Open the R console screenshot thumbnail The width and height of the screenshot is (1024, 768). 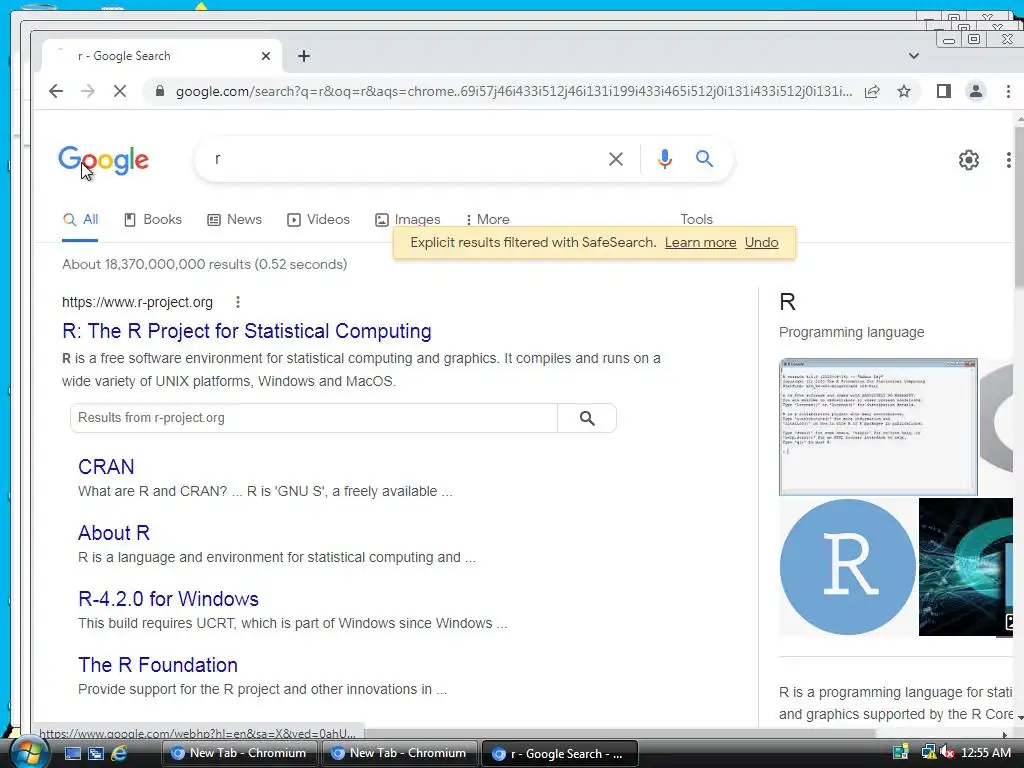pyautogui.click(x=878, y=427)
